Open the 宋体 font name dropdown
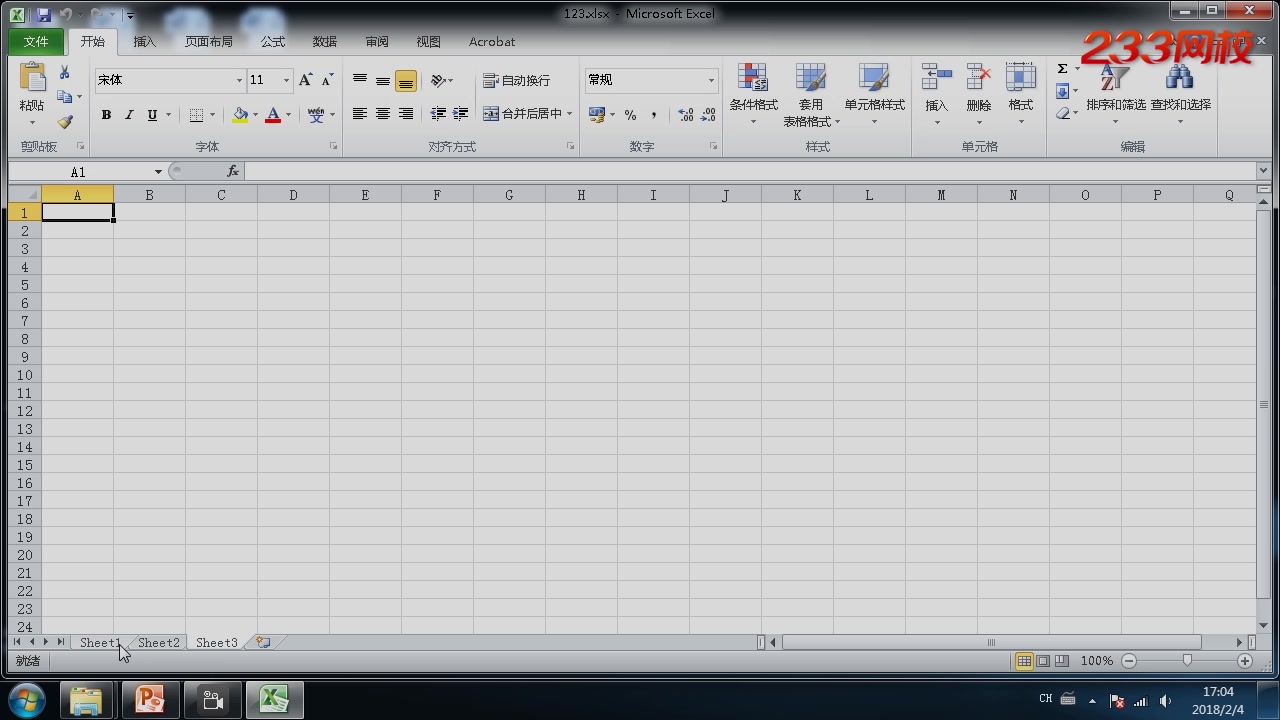This screenshot has height=720, width=1280. [239, 80]
